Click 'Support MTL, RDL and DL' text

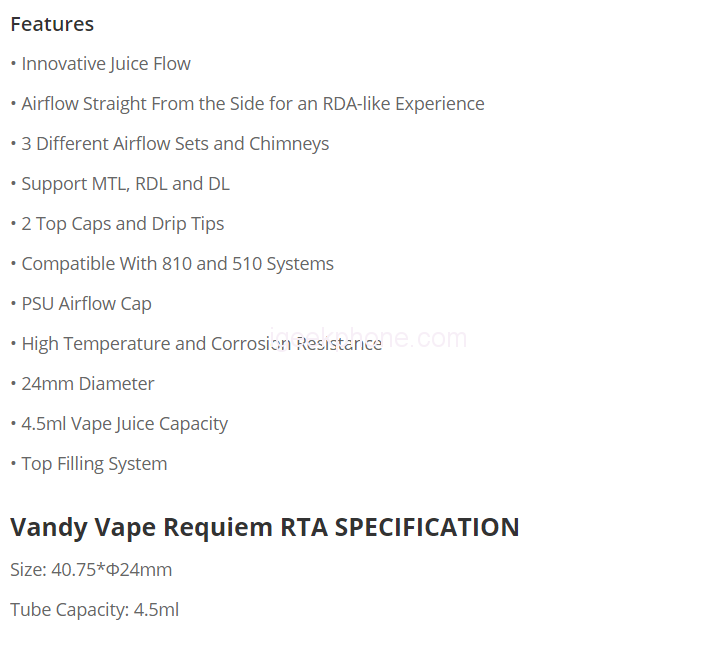coord(125,184)
